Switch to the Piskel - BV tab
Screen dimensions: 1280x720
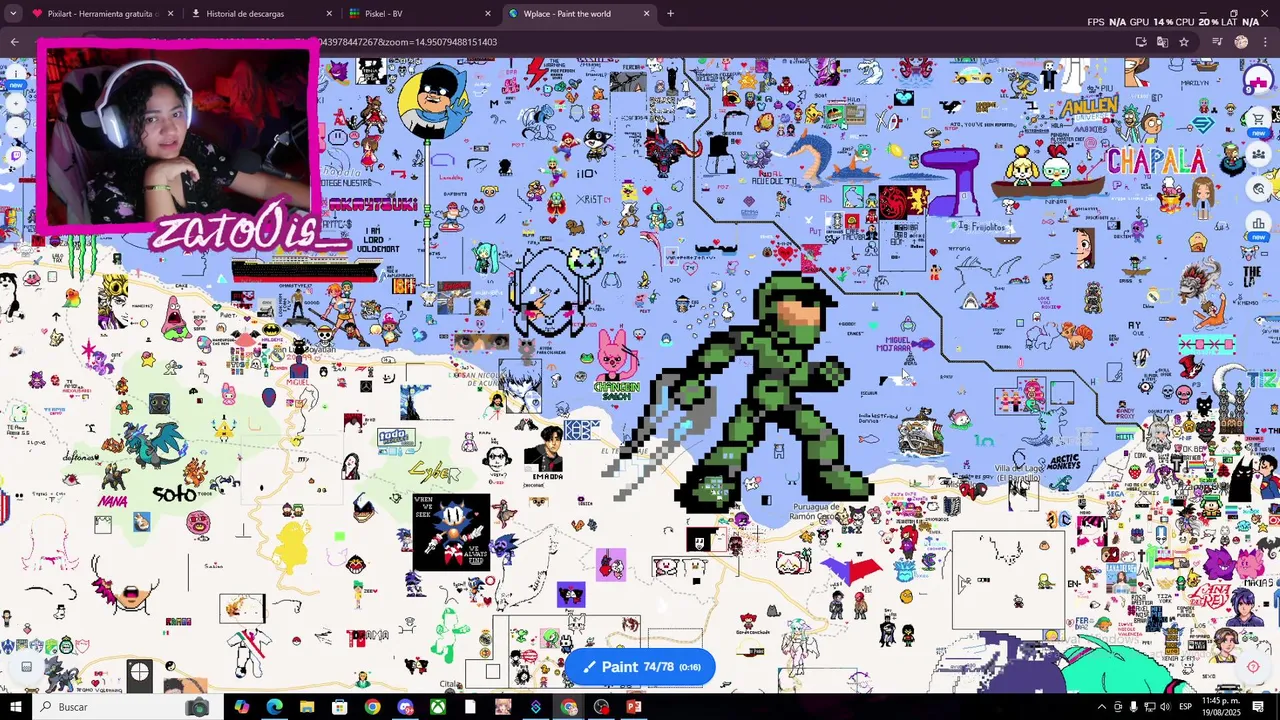[x=420, y=14]
